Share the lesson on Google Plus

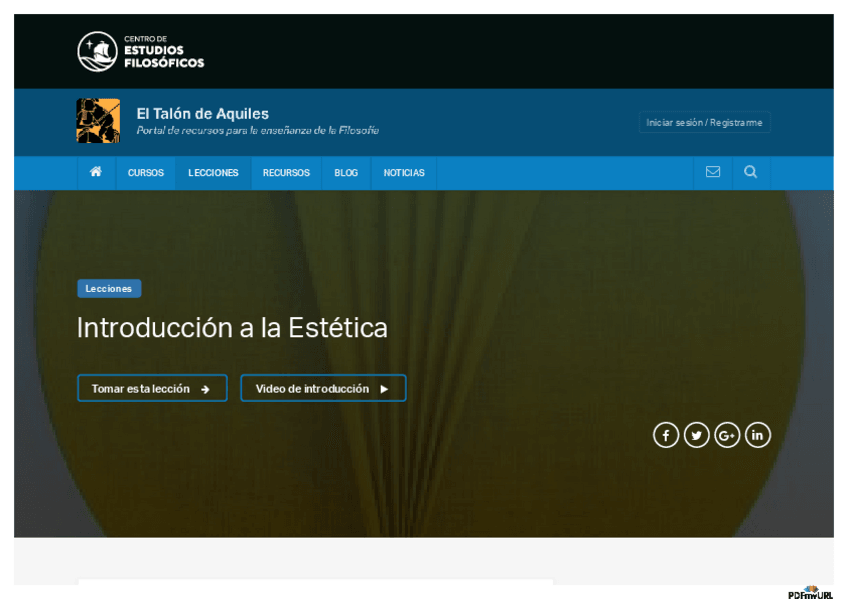pos(727,435)
